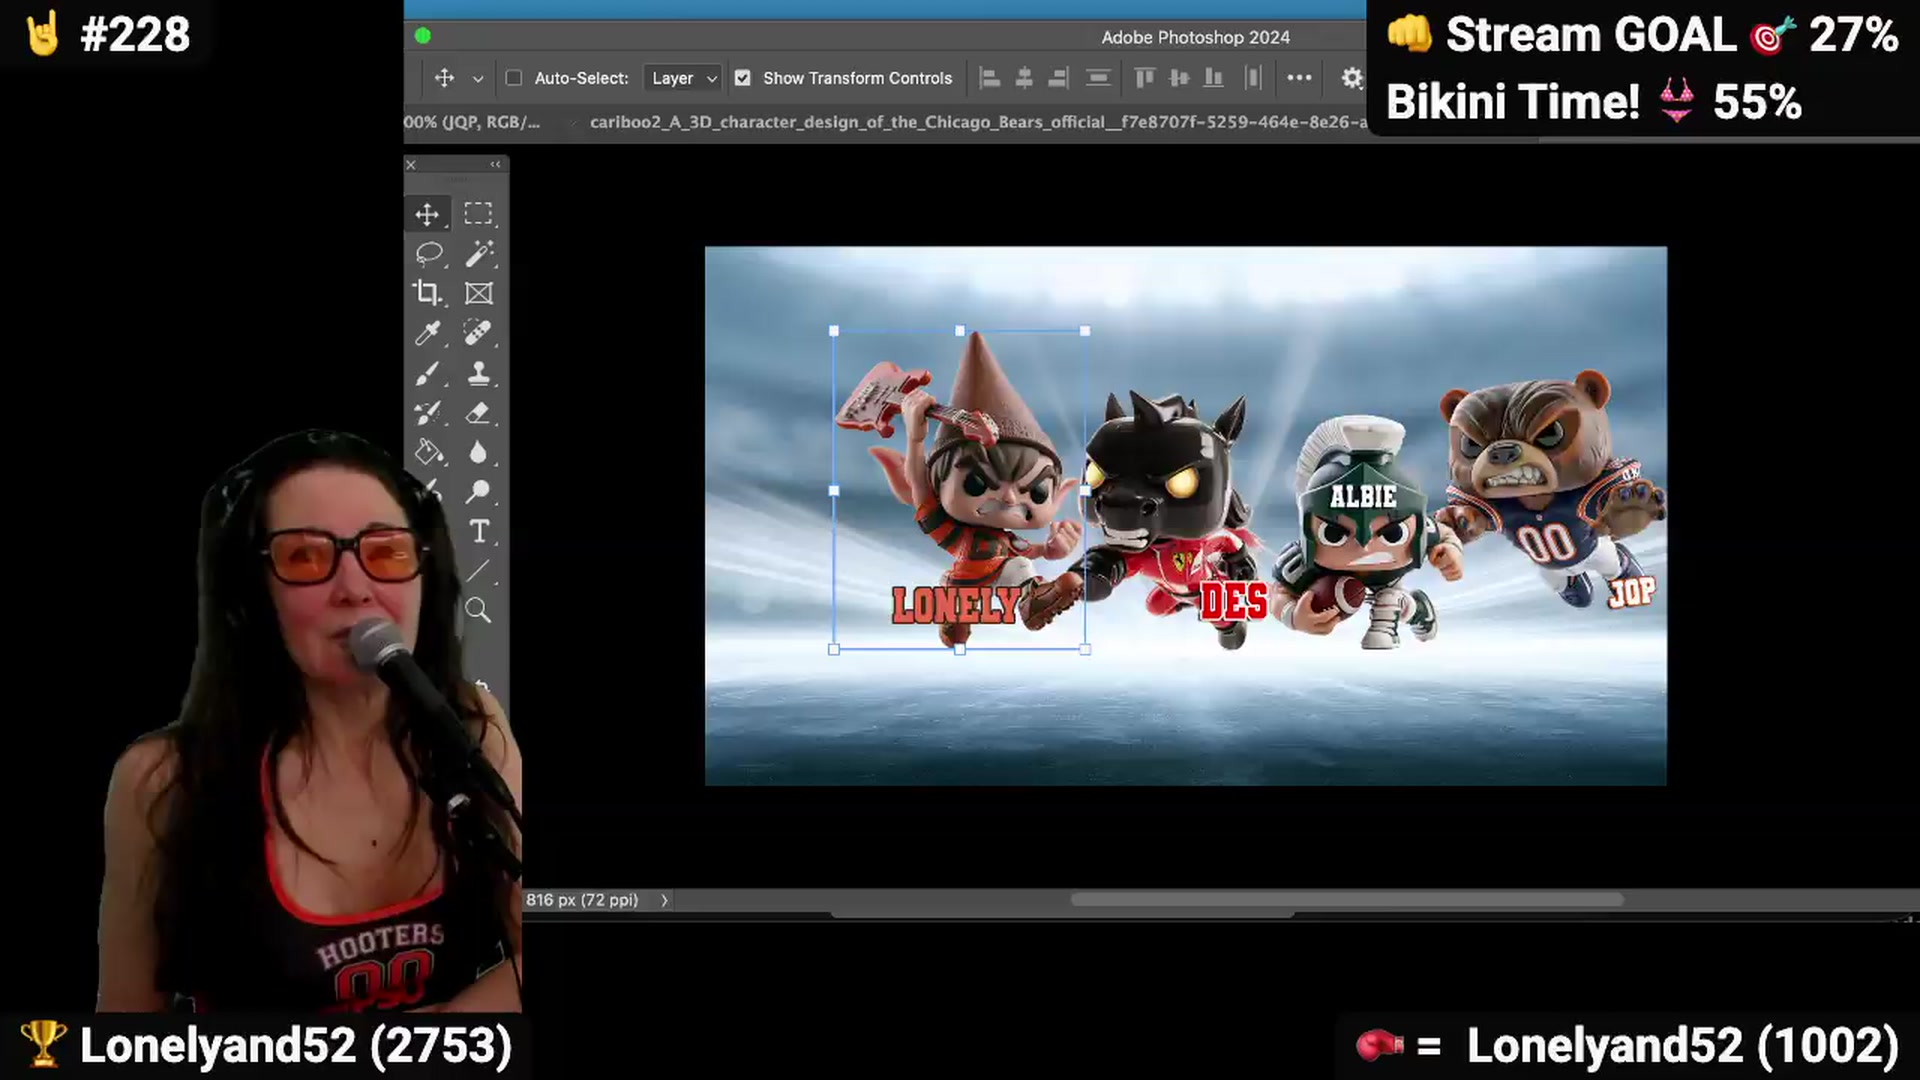Enable the Auto-Select checkbox
The image size is (1920, 1080).
coord(514,78)
